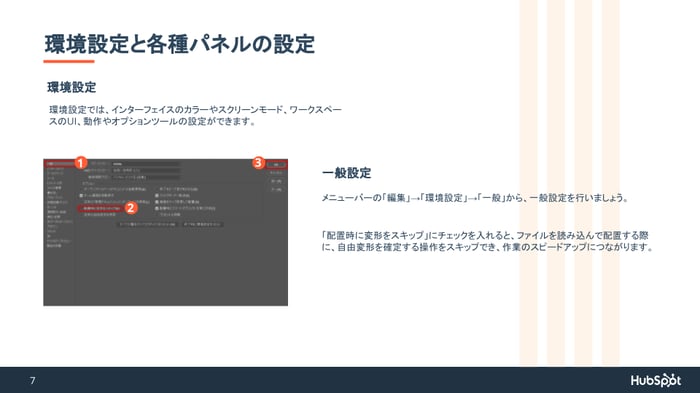This screenshot has height=393, width=700.
Task: Click the HubSpot logo in the footer
Action: 655,380
